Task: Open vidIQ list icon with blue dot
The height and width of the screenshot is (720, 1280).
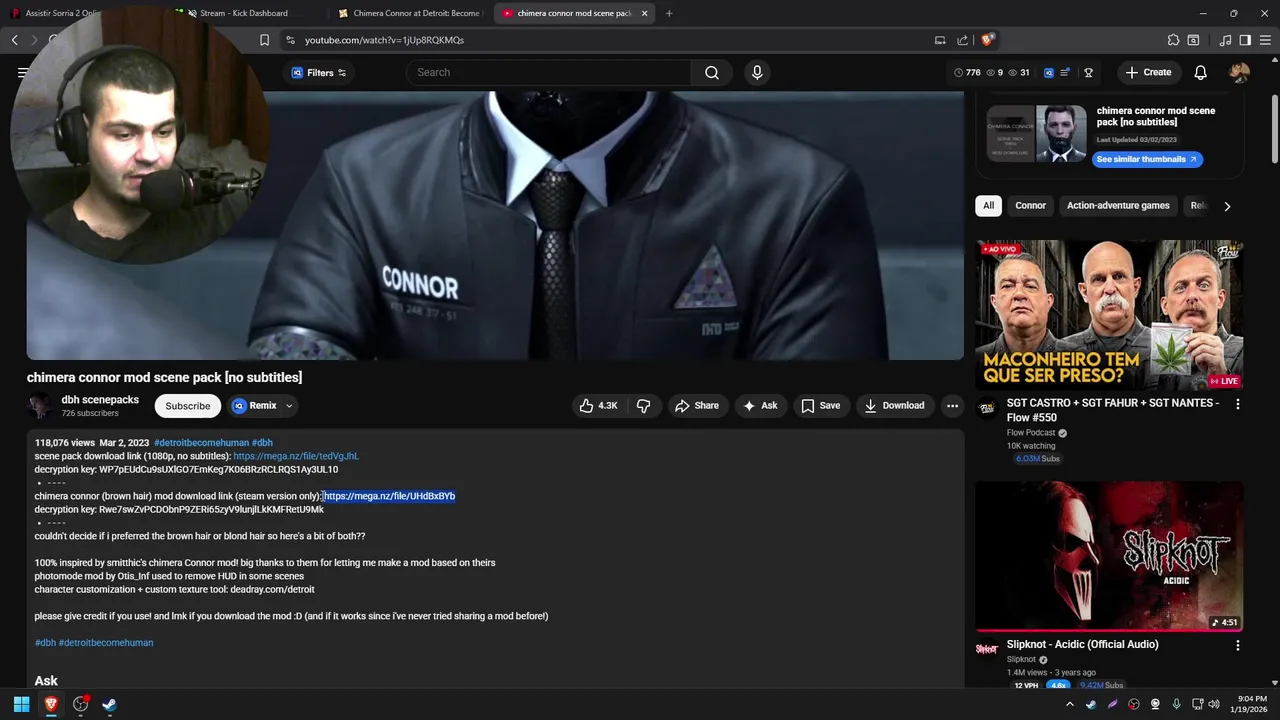Action: [1065, 73]
